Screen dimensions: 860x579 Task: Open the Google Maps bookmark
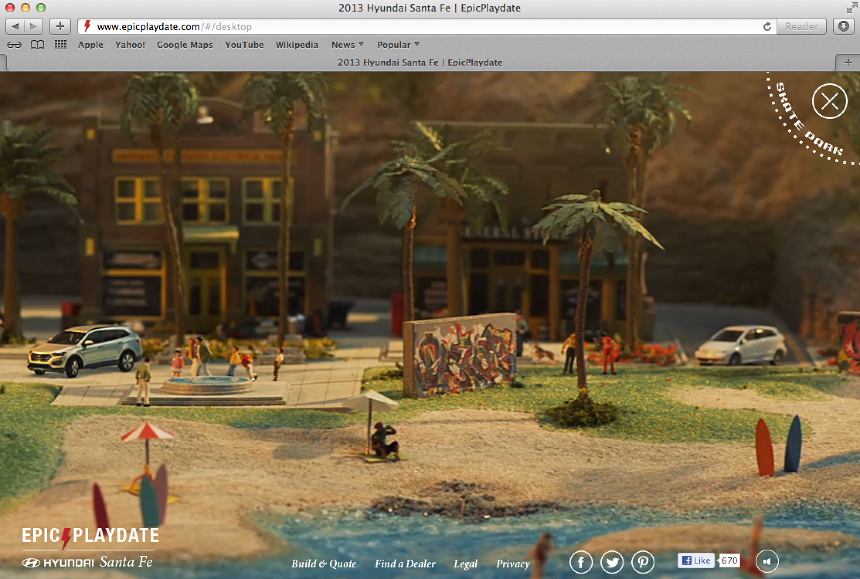185,45
